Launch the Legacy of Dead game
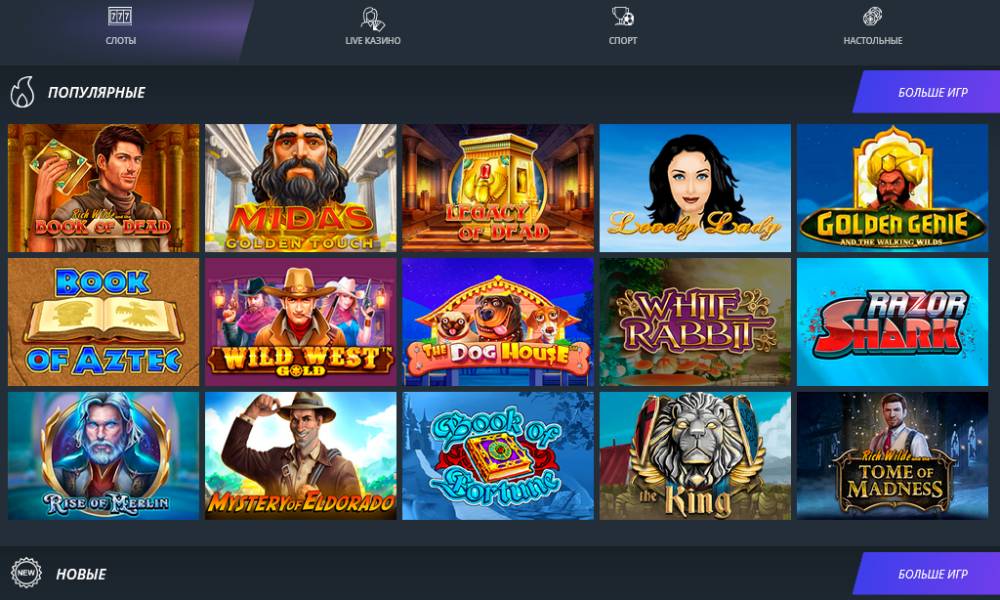This screenshot has width=1000, height=600. point(497,188)
